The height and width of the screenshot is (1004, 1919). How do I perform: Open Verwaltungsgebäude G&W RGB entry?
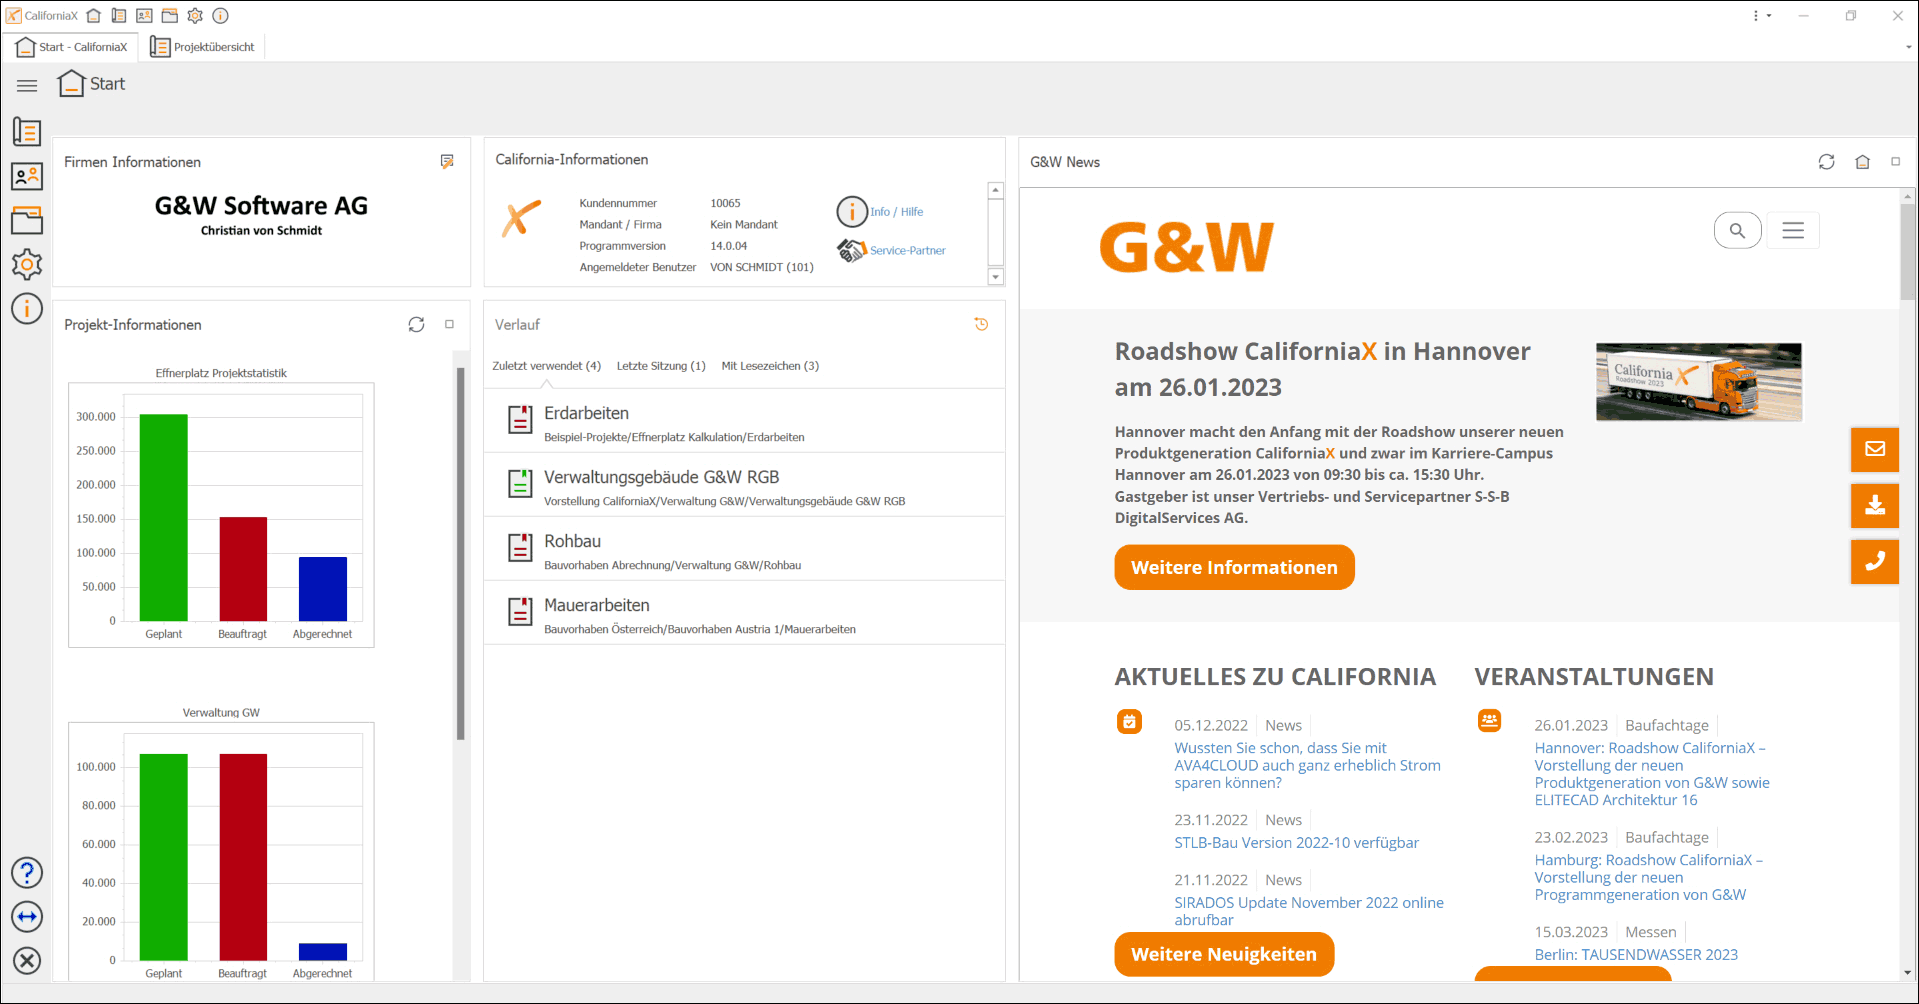click(744, 485)
